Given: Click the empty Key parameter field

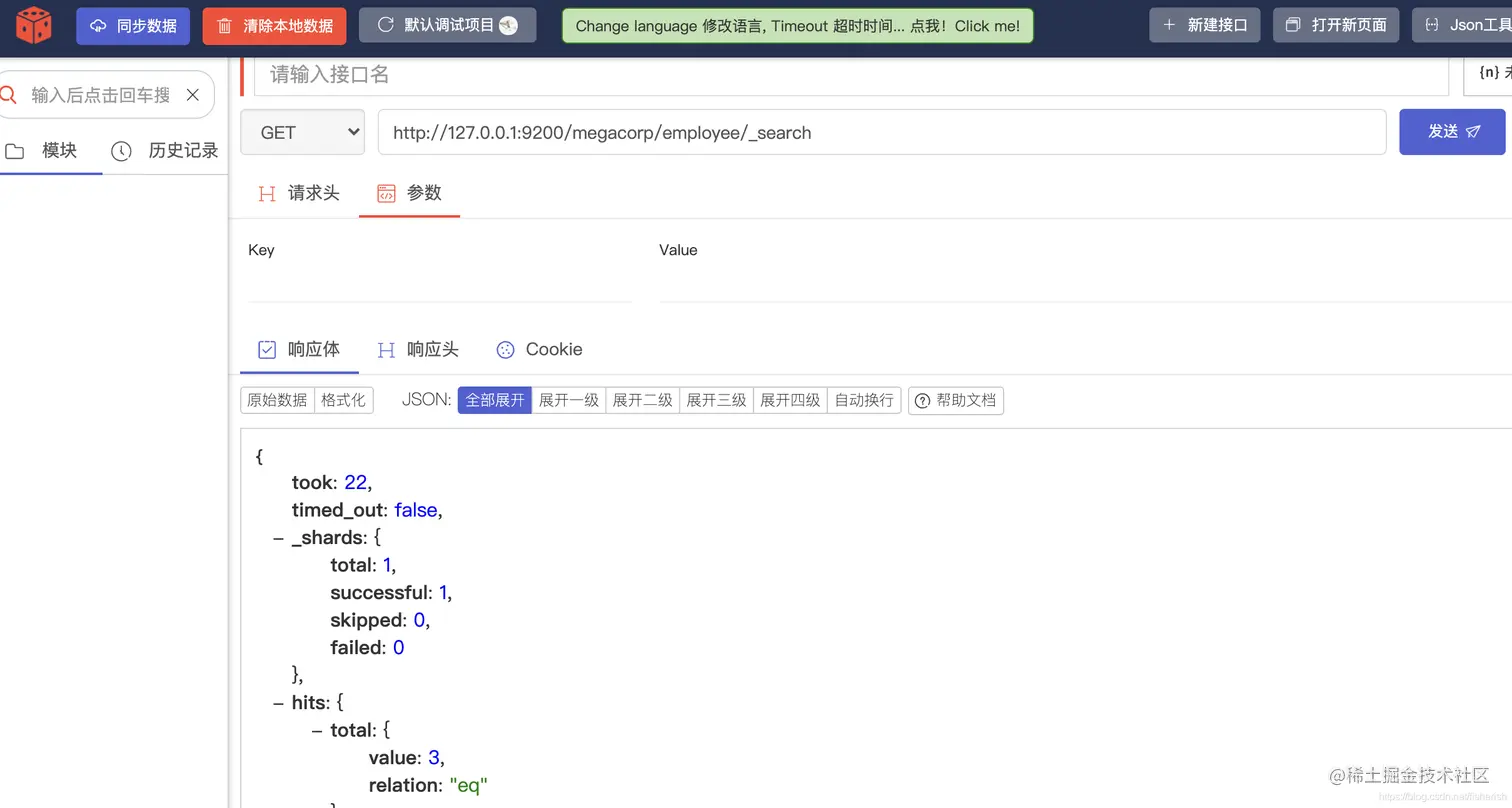Looking at the screenshot, I should pyautogui.click(x=440, y=283).
